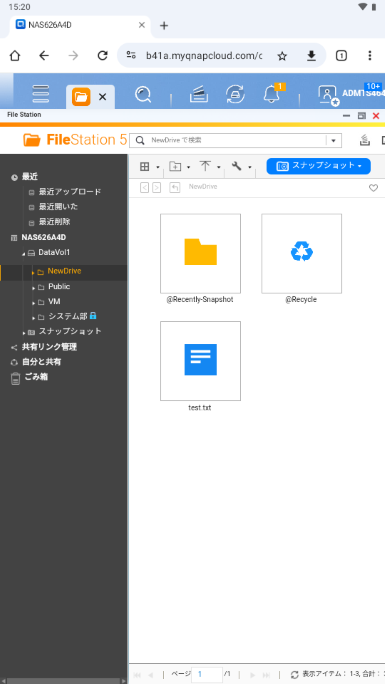Open the QTS search magnifier icon
The width and height of the screenshot is (385, 684).
[x=143, y=94]
